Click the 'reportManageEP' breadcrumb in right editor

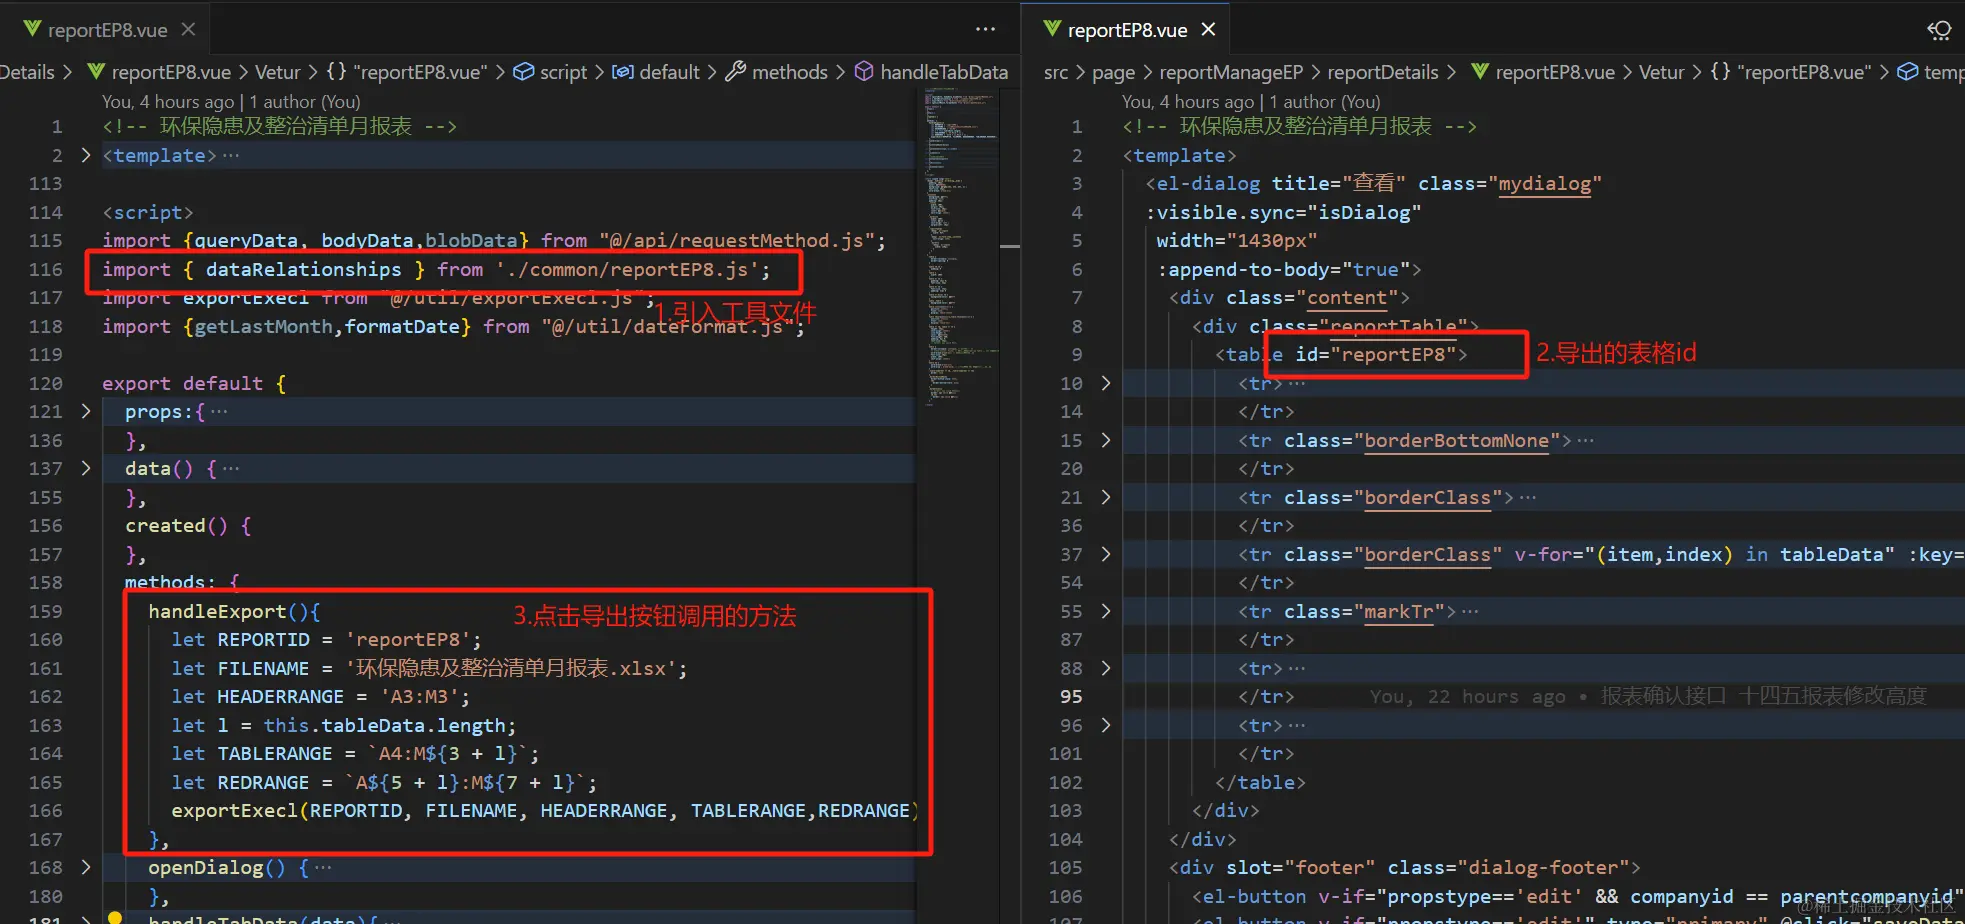click(x=1231, y=72)
